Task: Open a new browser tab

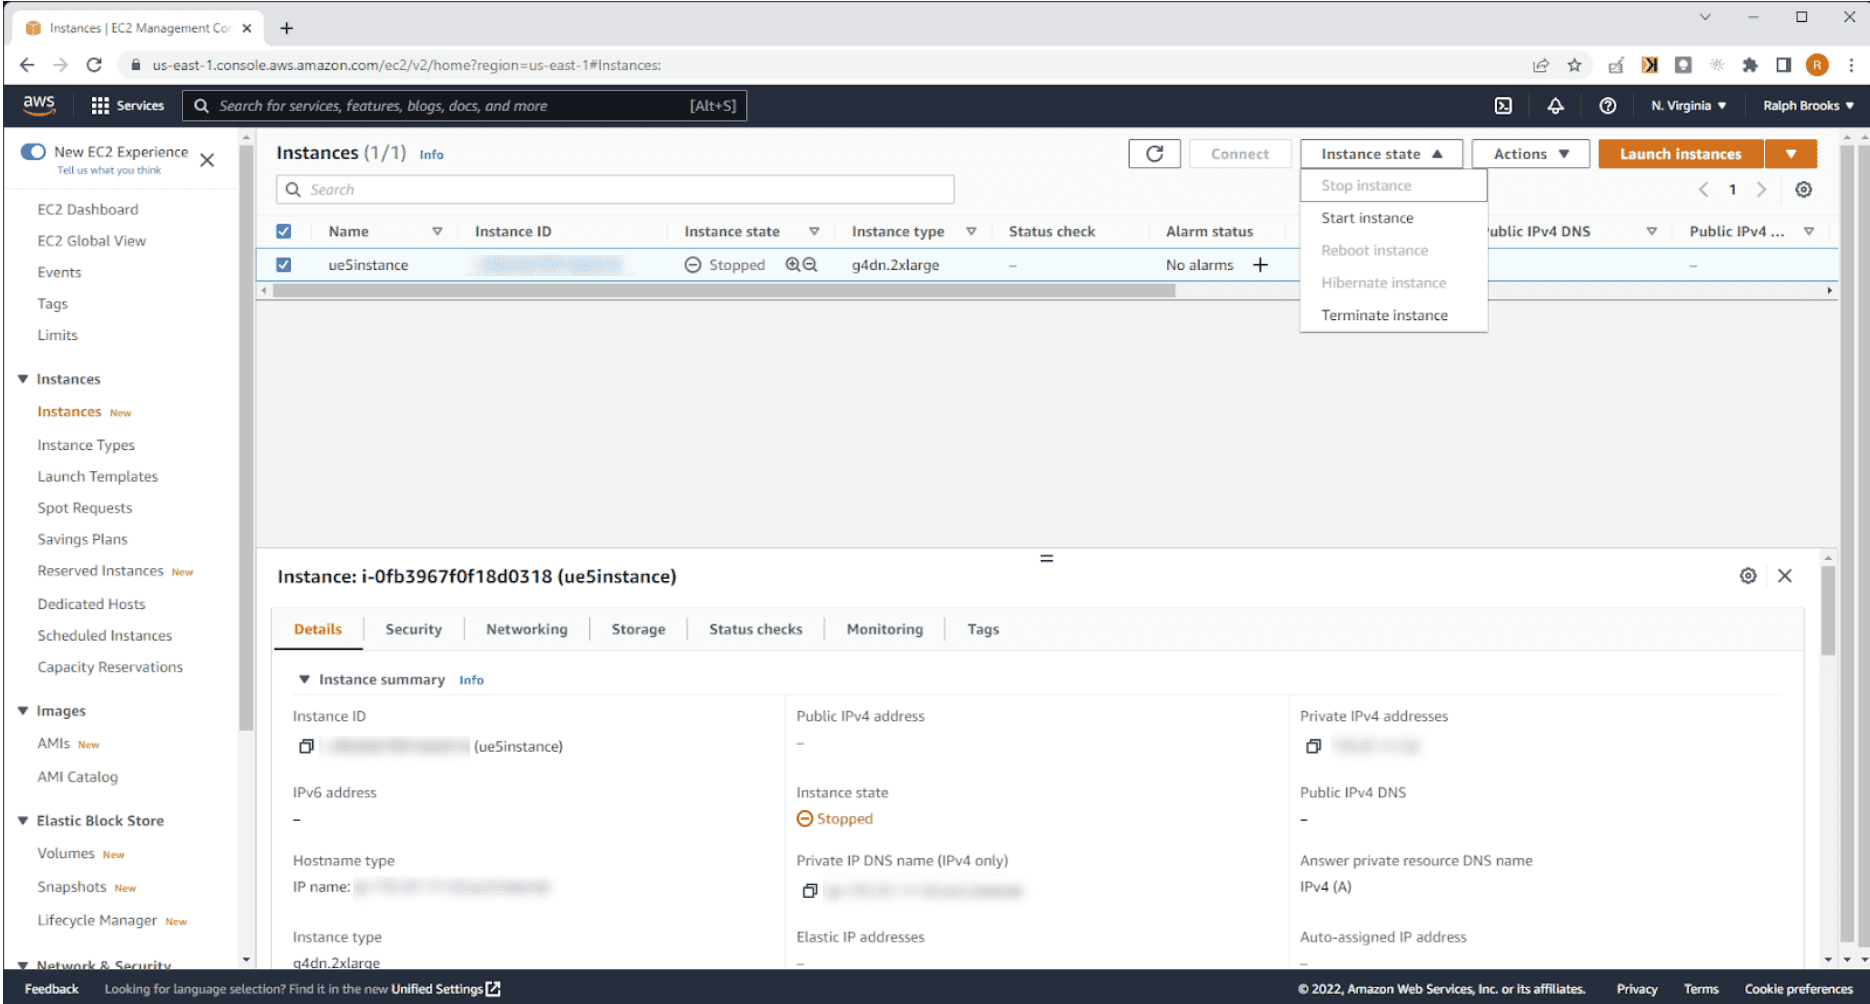Action: pos(286,28)
